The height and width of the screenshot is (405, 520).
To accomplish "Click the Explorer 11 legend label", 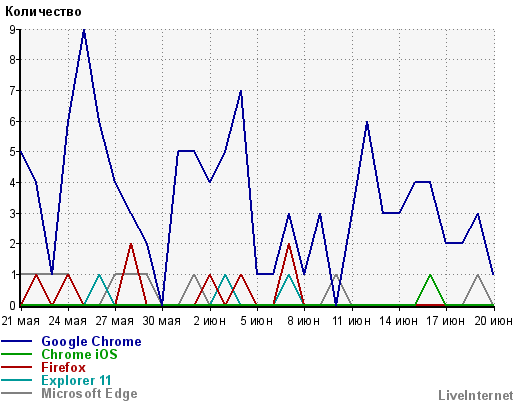I will click(x=76, y=380).
